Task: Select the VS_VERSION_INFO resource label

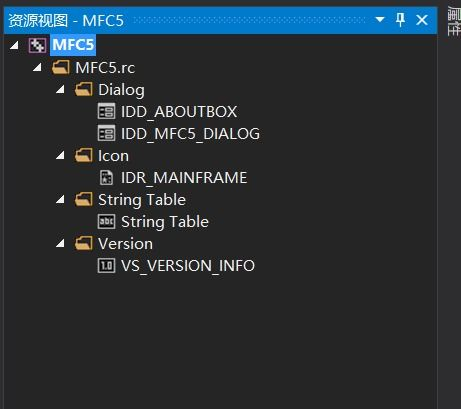Action: 188,266
